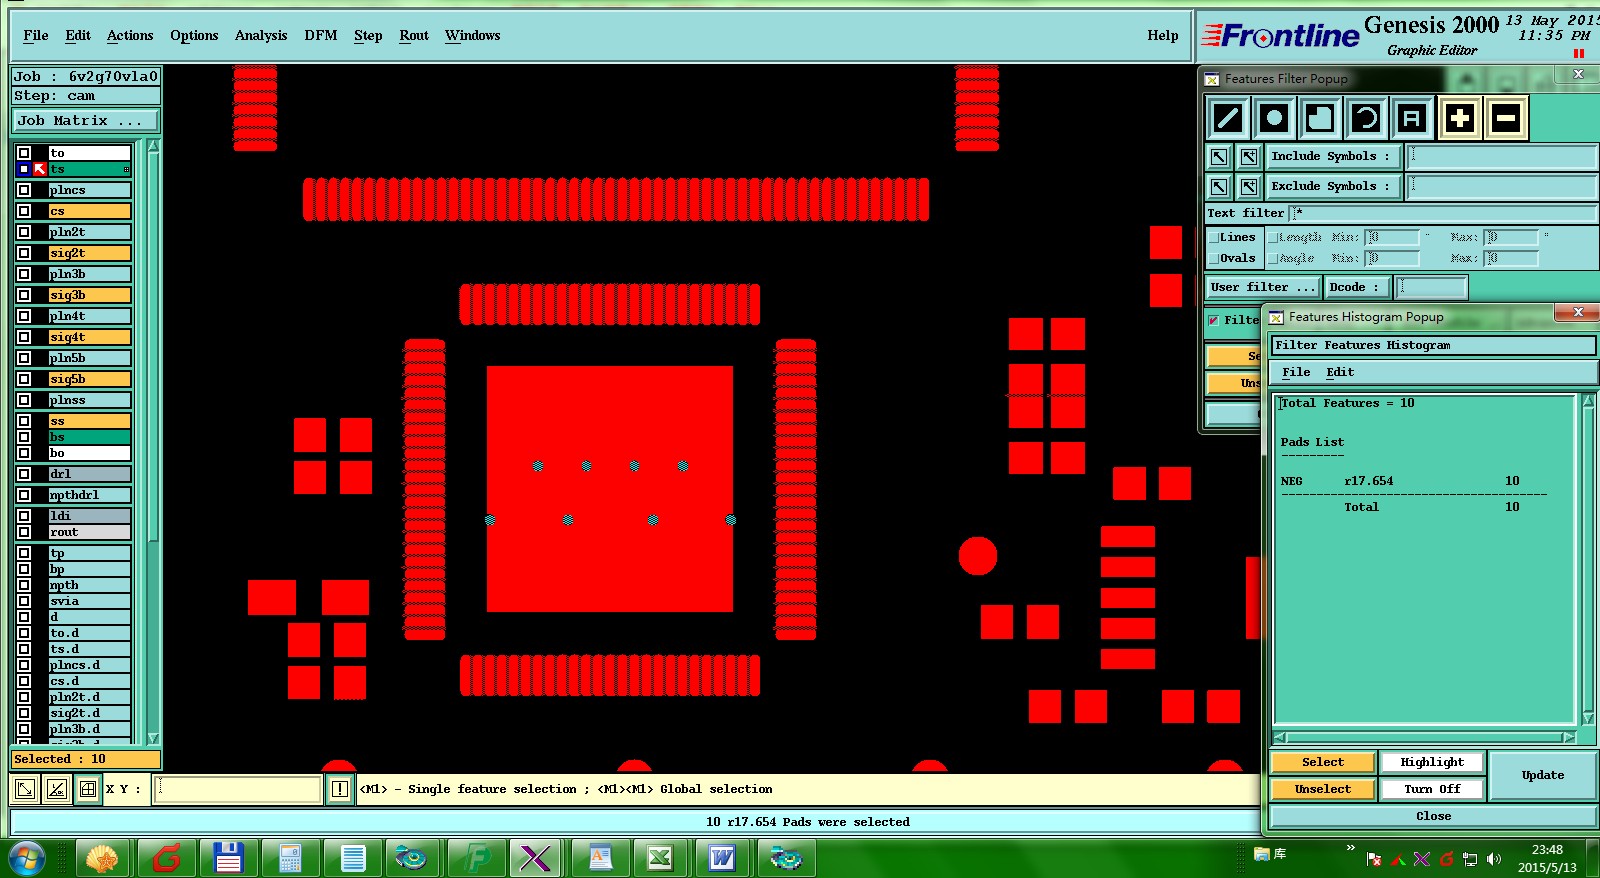Toggle display of the 'drl' layer
Viewport: 1600px width, 878px height.
[x=24, y=474]
